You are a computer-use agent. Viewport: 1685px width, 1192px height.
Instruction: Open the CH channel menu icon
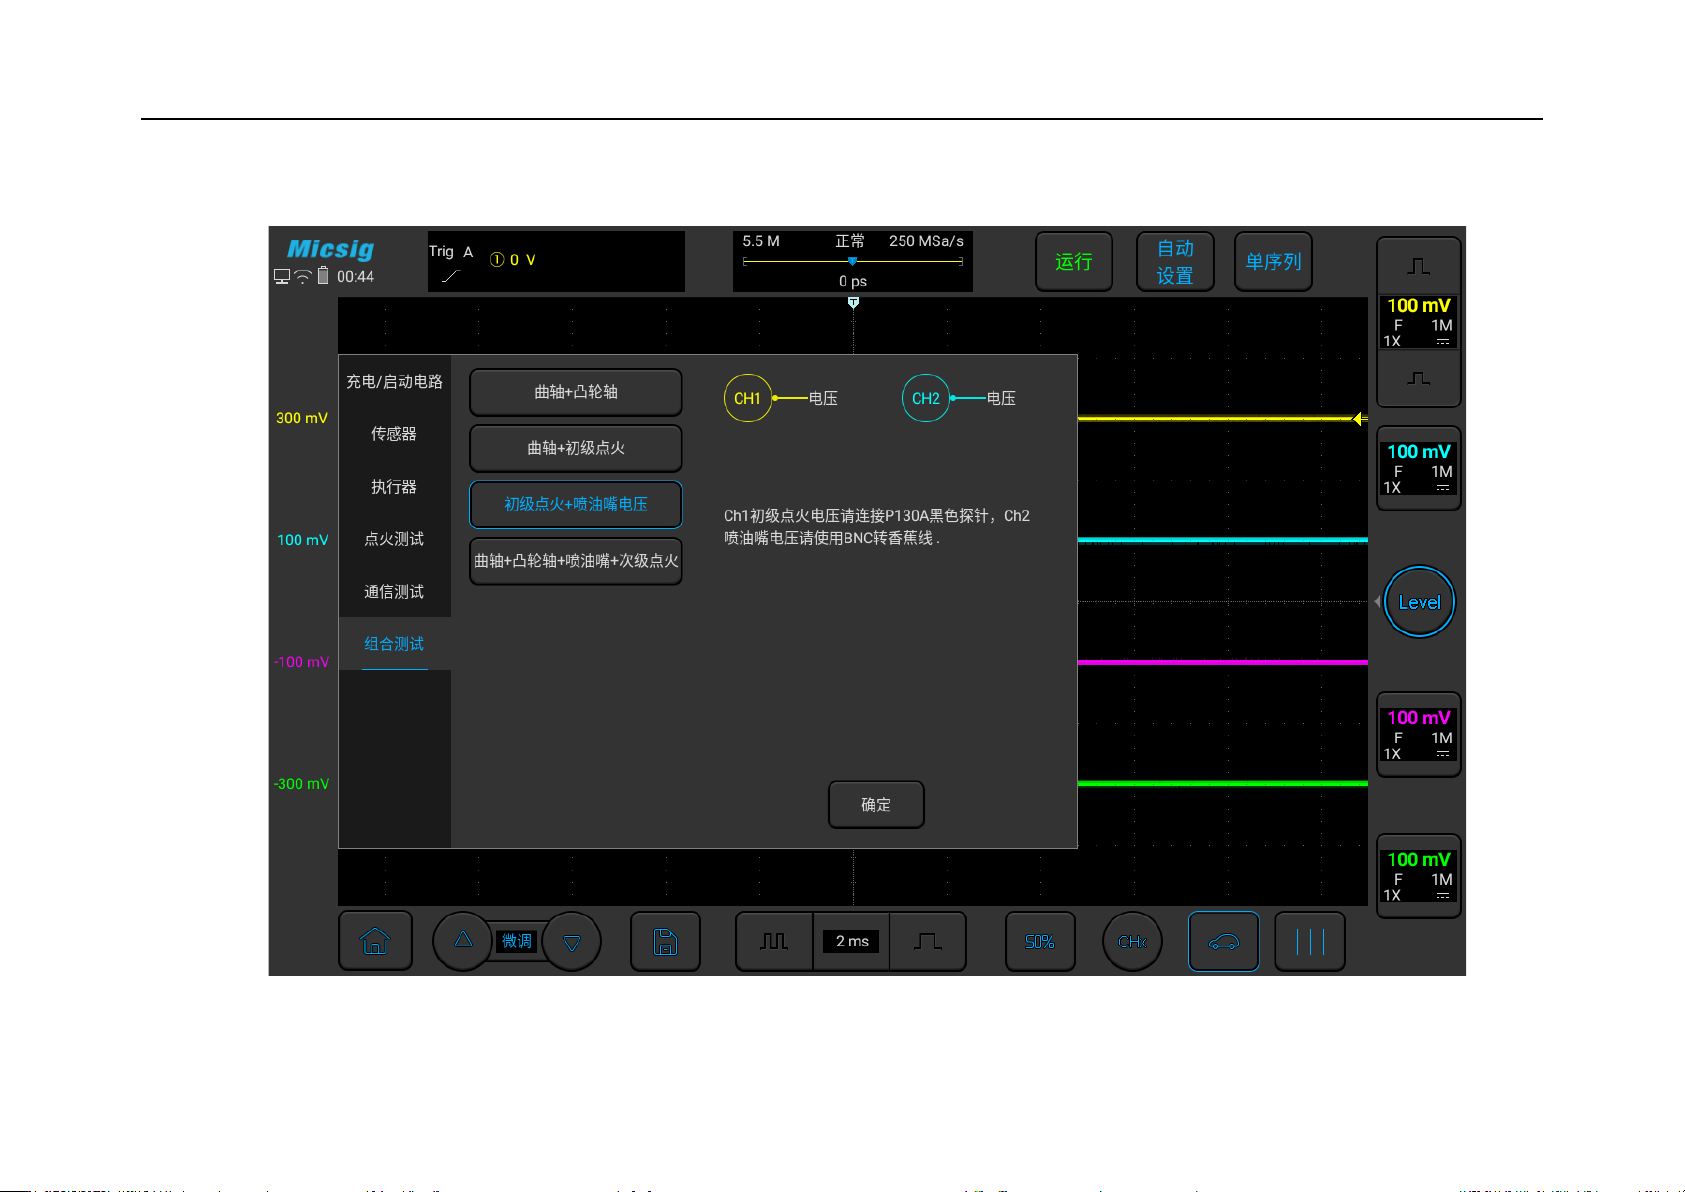point(1132,941)
